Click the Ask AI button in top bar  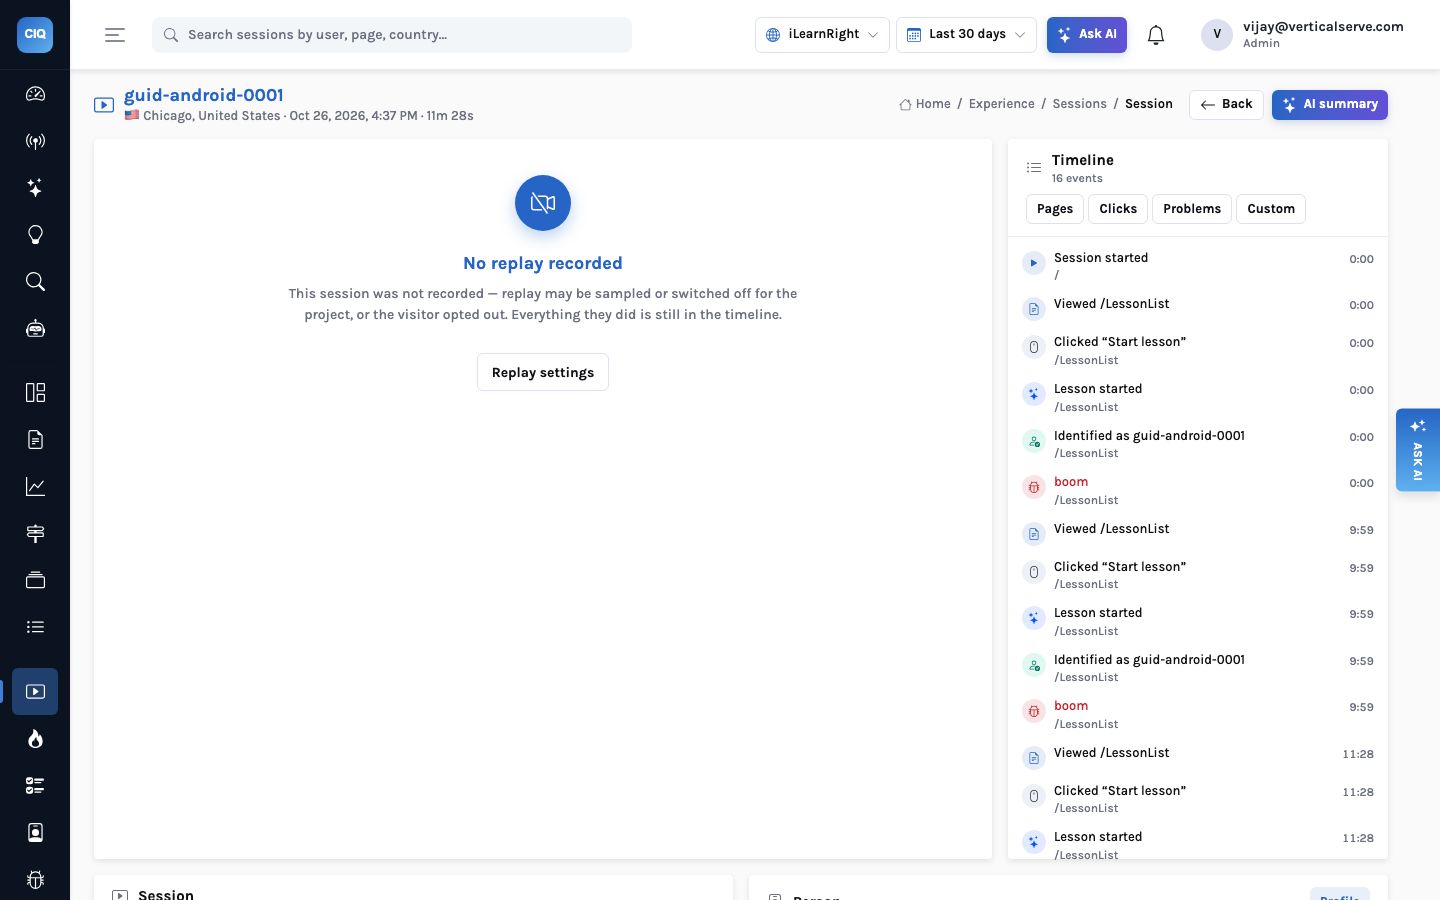coord(1087,35)
